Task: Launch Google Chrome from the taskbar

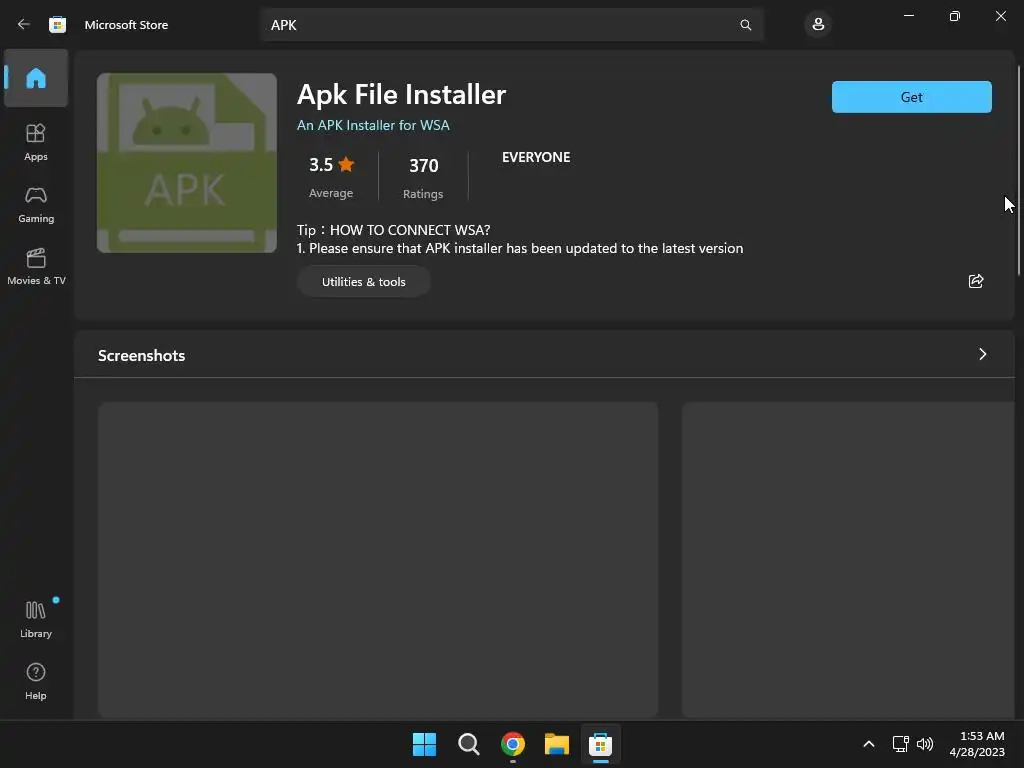Action: tap(513, 744)
